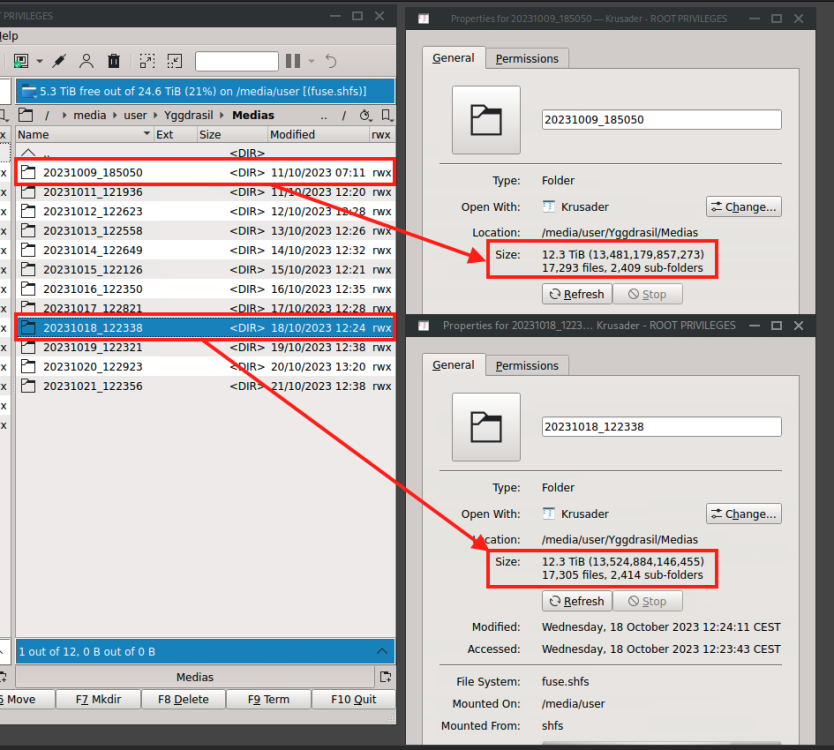The image size is (834, 750).
Task: Click the new tab icon right of Medias tab
Action: point(386,677)
